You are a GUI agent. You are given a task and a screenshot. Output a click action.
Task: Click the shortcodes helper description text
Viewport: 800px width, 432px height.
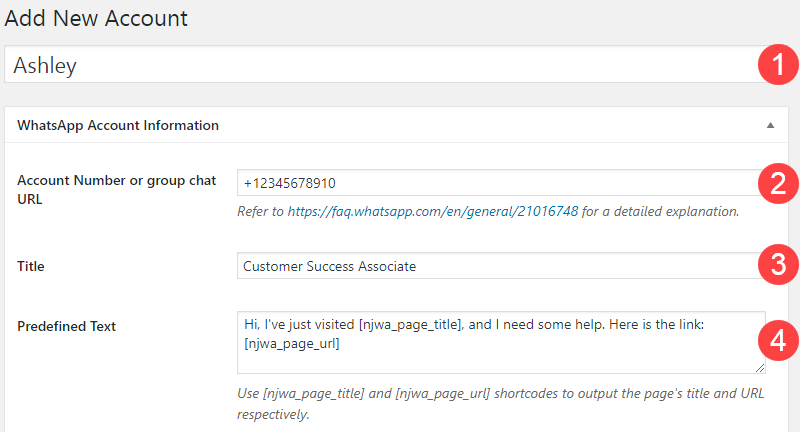coord(501,403)
